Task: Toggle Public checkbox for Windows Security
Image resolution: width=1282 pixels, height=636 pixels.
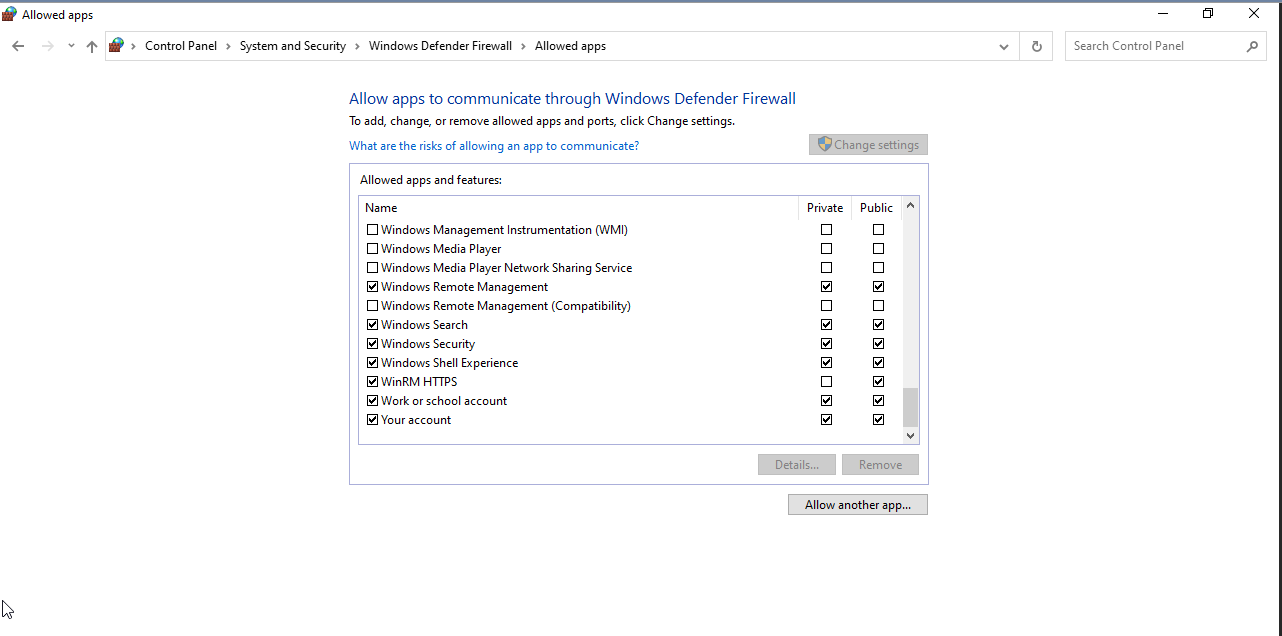Action: tap(878, 344)
